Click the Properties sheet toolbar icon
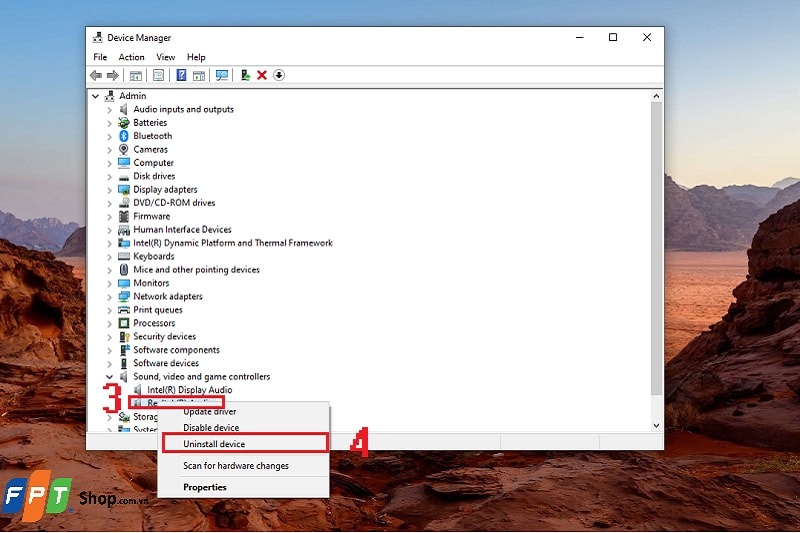 (159, 75)
